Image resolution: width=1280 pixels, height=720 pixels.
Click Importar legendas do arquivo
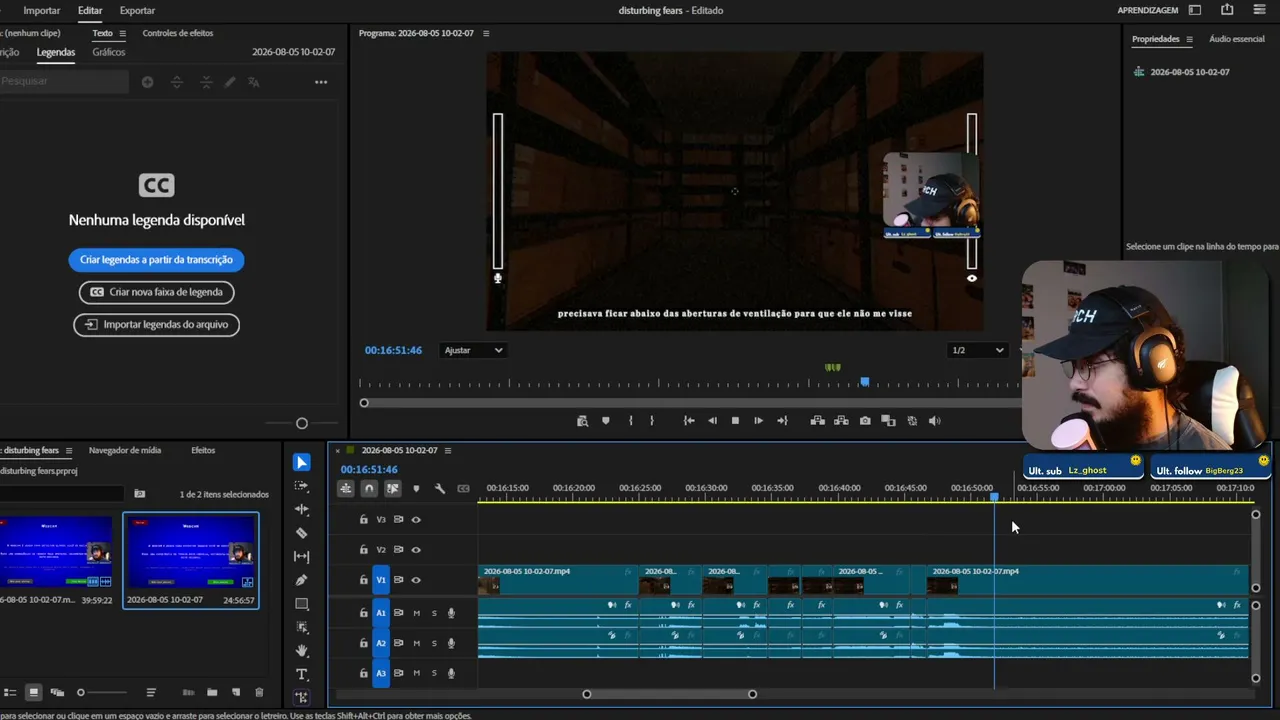tap(156, 324)
